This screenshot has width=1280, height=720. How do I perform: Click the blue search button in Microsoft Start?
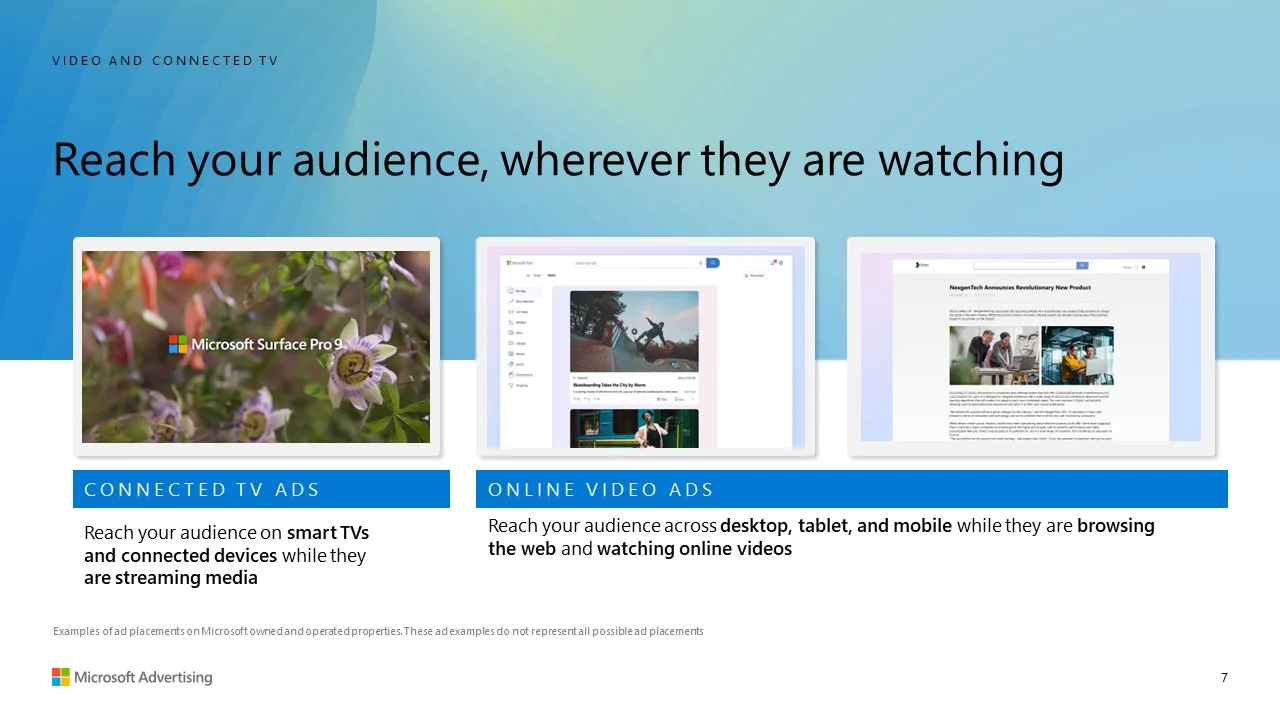[x=713, y=263]
